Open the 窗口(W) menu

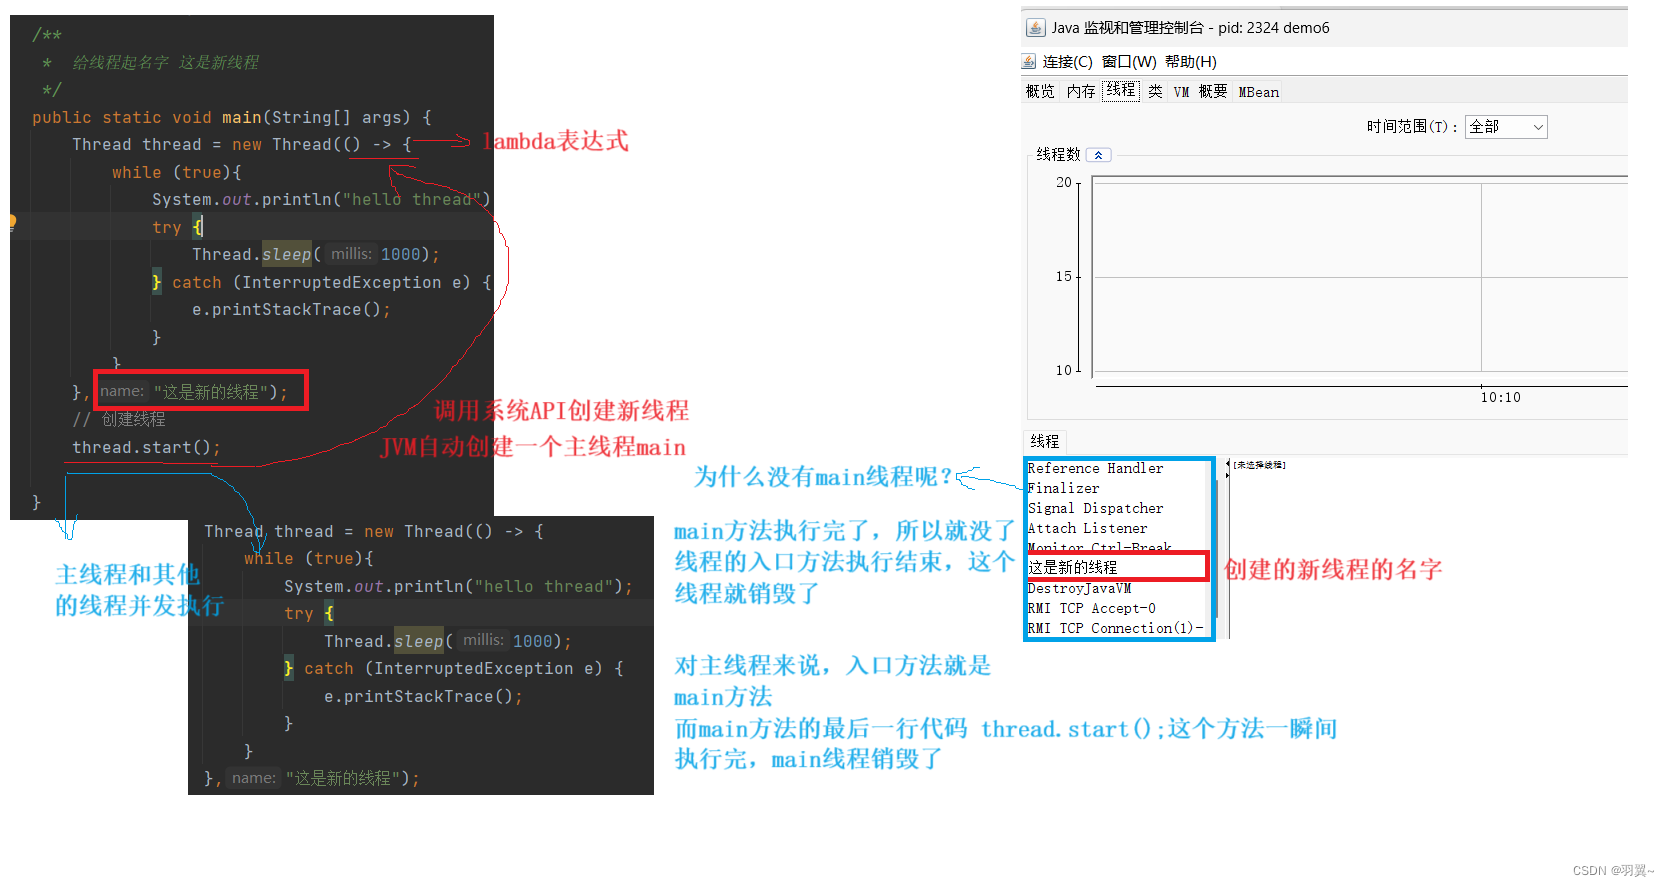[x=1129, y=62]
